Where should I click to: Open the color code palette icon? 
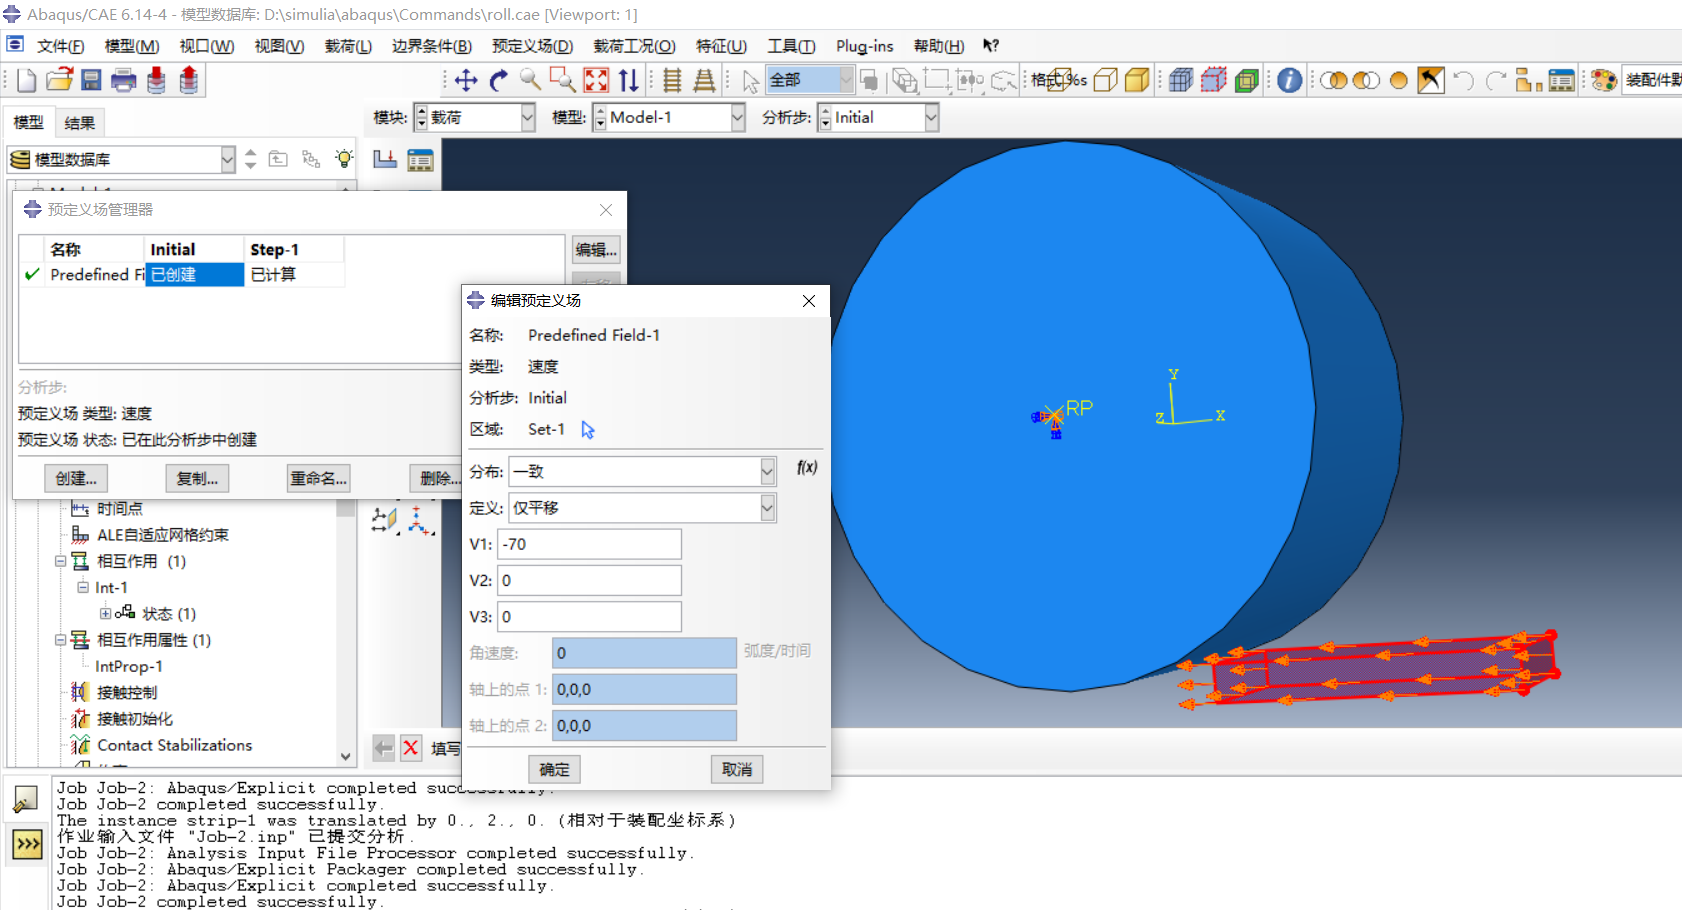point(1604,81)
